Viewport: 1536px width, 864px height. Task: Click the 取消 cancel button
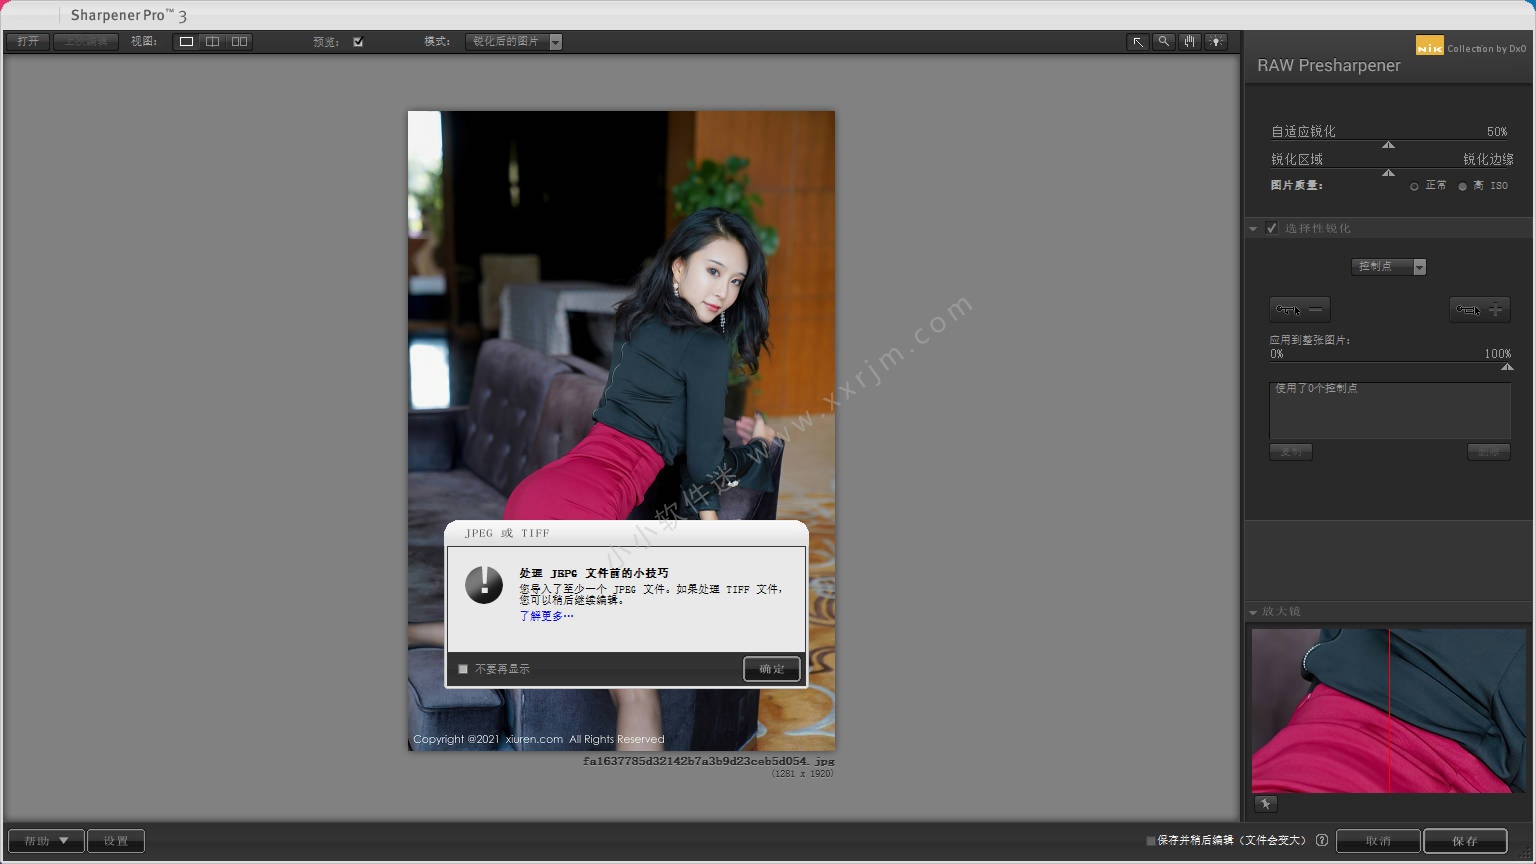[x=1378, y=841]
